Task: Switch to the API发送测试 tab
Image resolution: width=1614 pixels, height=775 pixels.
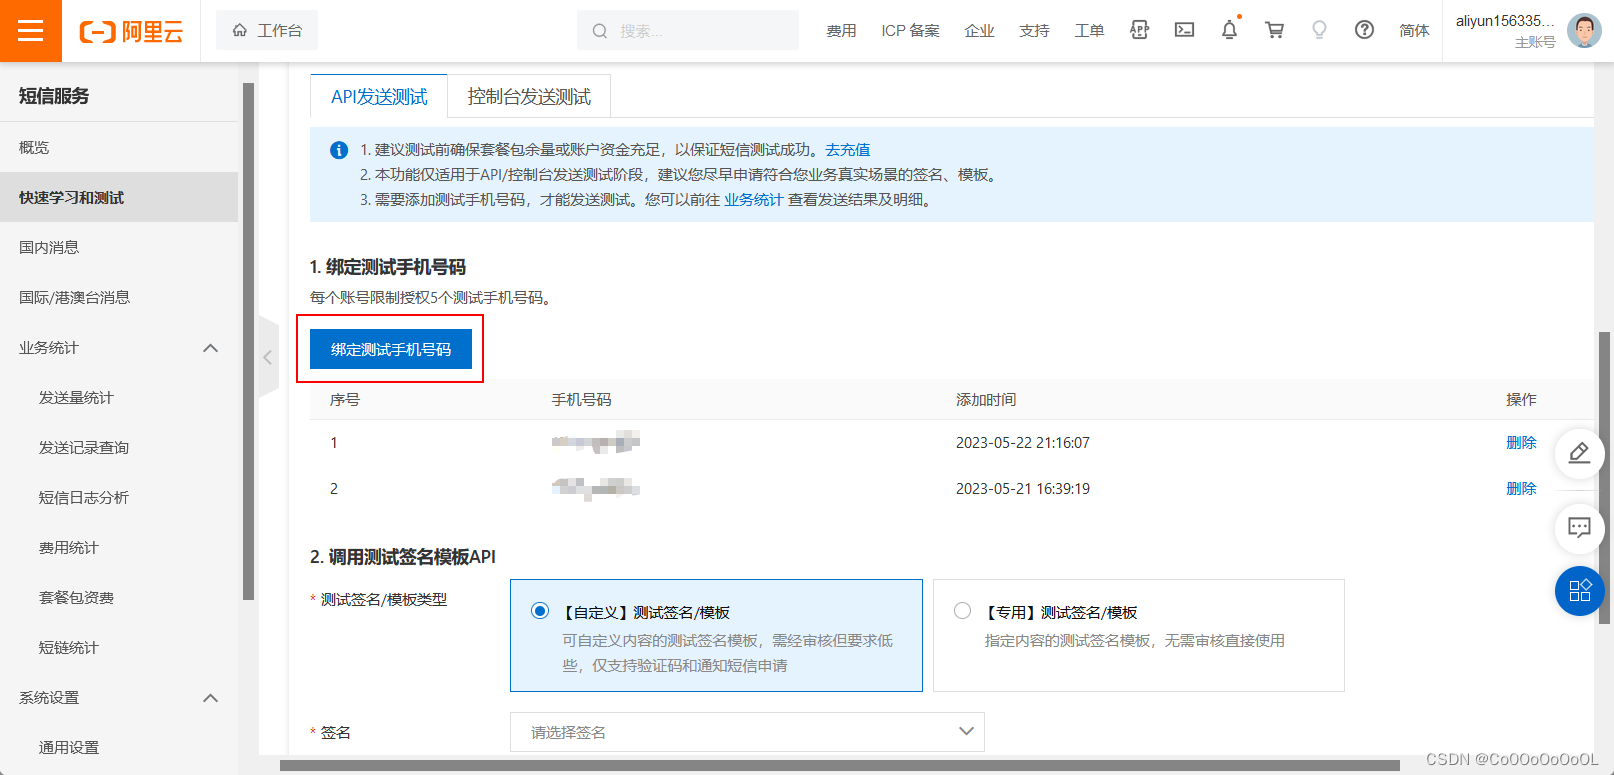Action: point(379,96)
